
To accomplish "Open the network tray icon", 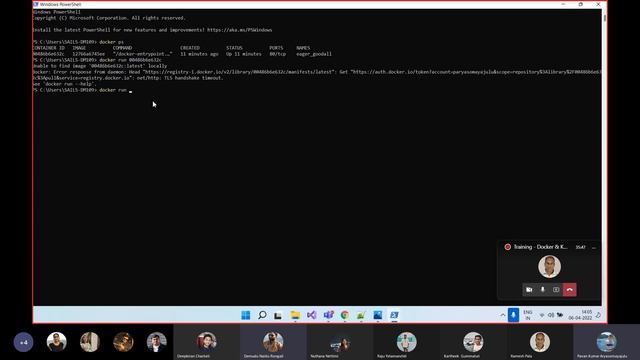I will click(542, 315).
